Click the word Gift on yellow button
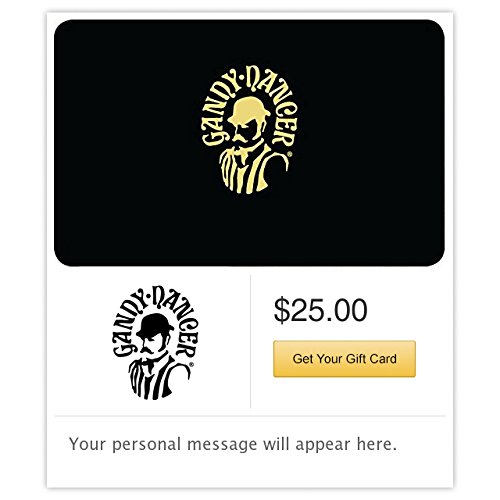500x500 pixels. 355,359
